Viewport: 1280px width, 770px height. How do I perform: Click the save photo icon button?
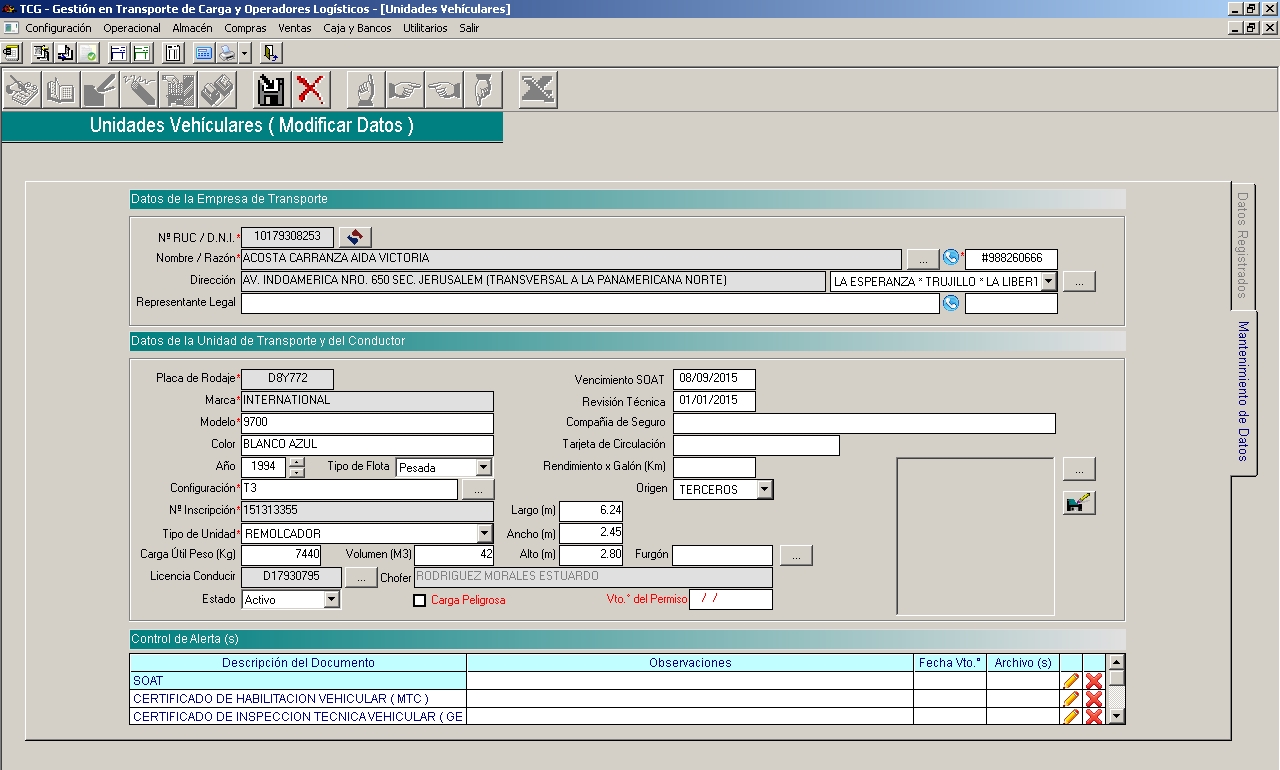click(1078, 503)
